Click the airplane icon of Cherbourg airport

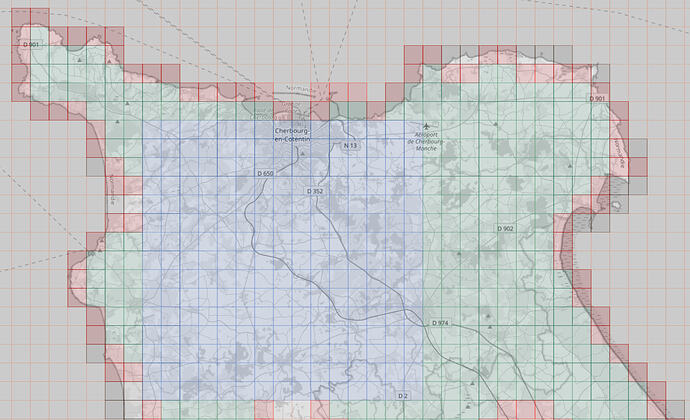coord(426,127)
